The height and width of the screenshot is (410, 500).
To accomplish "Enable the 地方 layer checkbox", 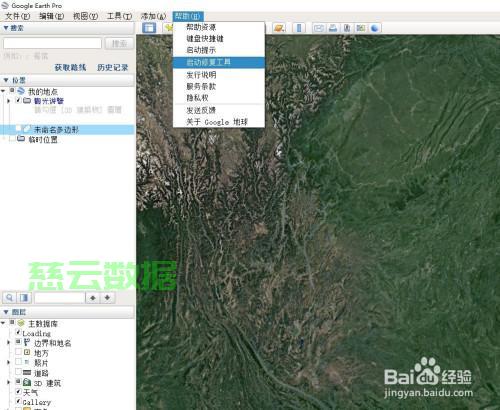I will pos(19,352).
